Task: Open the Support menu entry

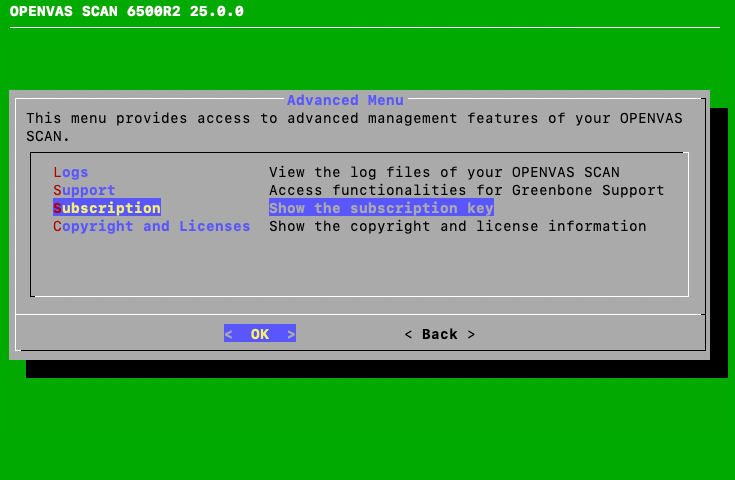Action: [x=84, y=190]
